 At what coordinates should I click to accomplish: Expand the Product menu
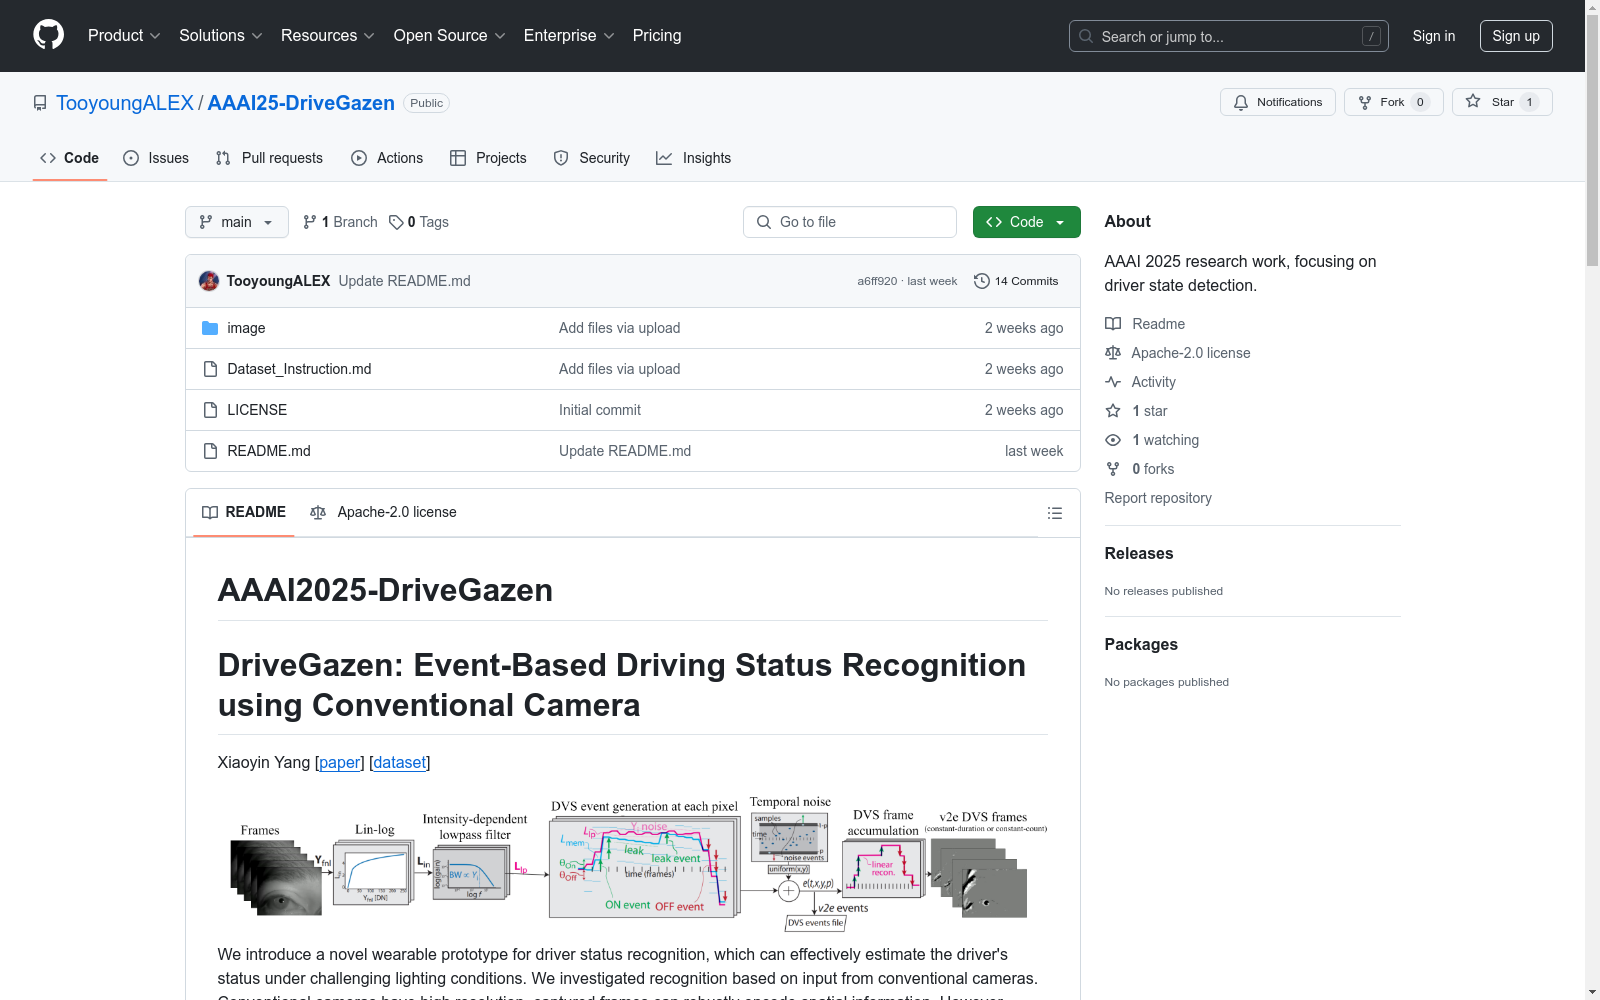pos(124,35)
